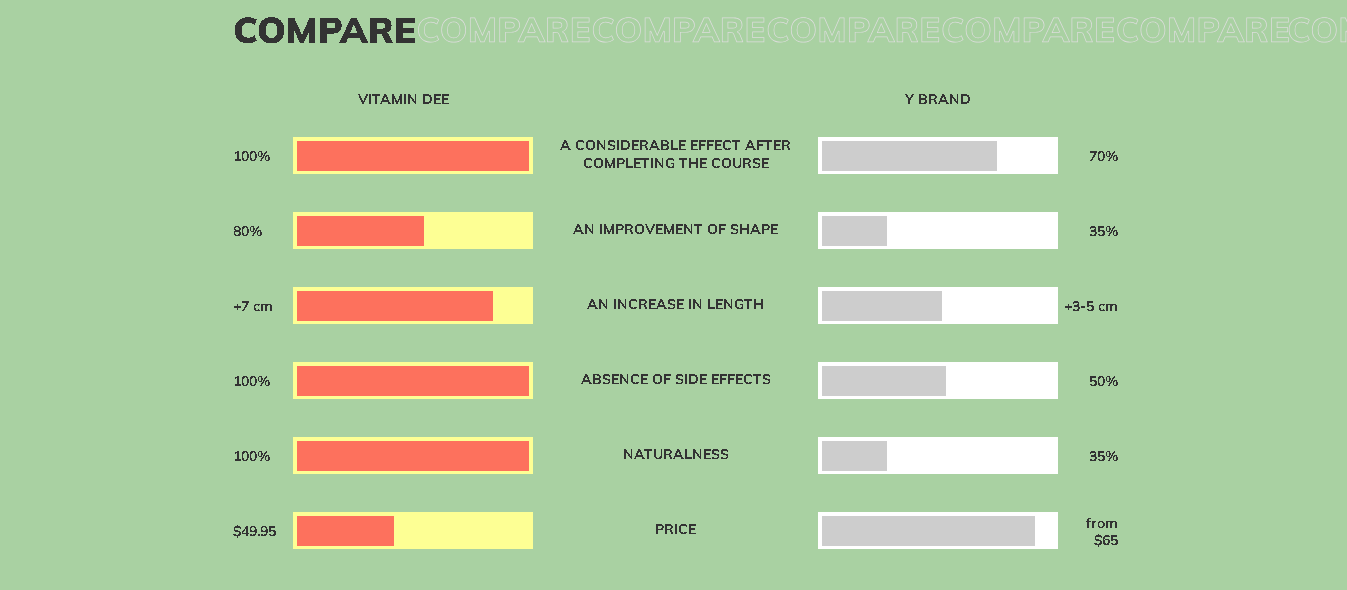Click Vitamin Dee's naturalness bar
The width and height of the screenshot is (1347, 590).
[413, 456]
